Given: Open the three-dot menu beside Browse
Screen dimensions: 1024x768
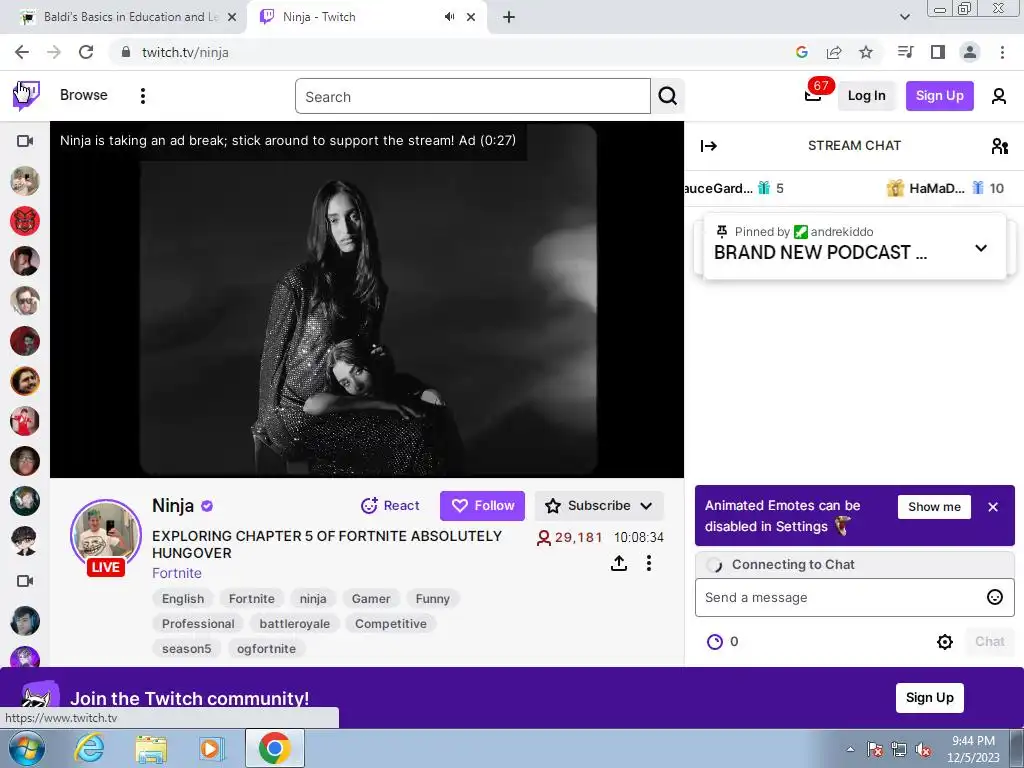Looking at the screenshot, I should coord(143,96).
